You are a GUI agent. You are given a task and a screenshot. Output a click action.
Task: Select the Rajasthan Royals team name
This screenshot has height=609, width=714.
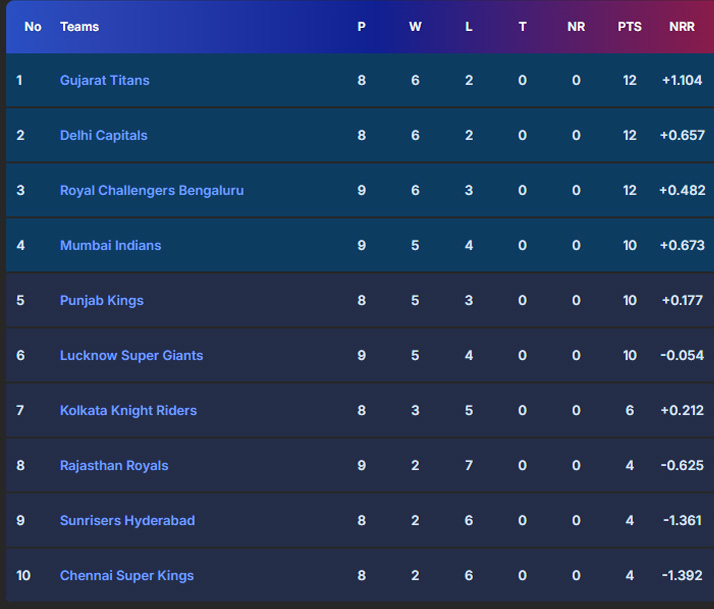(x=114, y=465)
